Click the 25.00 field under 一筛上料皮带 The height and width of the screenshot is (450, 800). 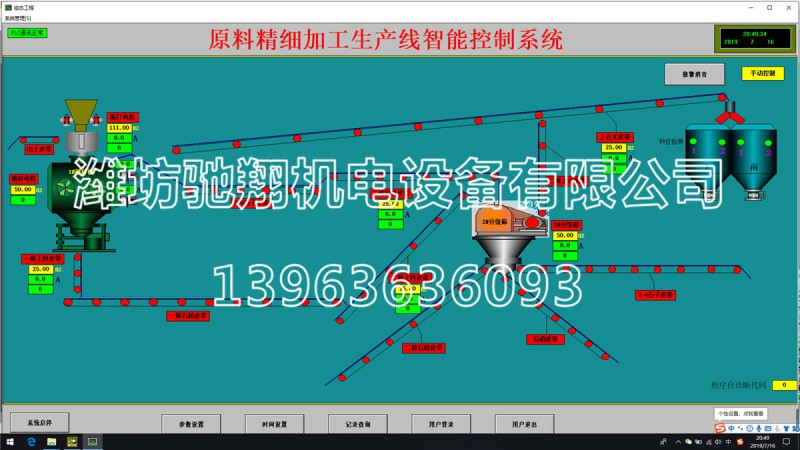tap(41, 269)
